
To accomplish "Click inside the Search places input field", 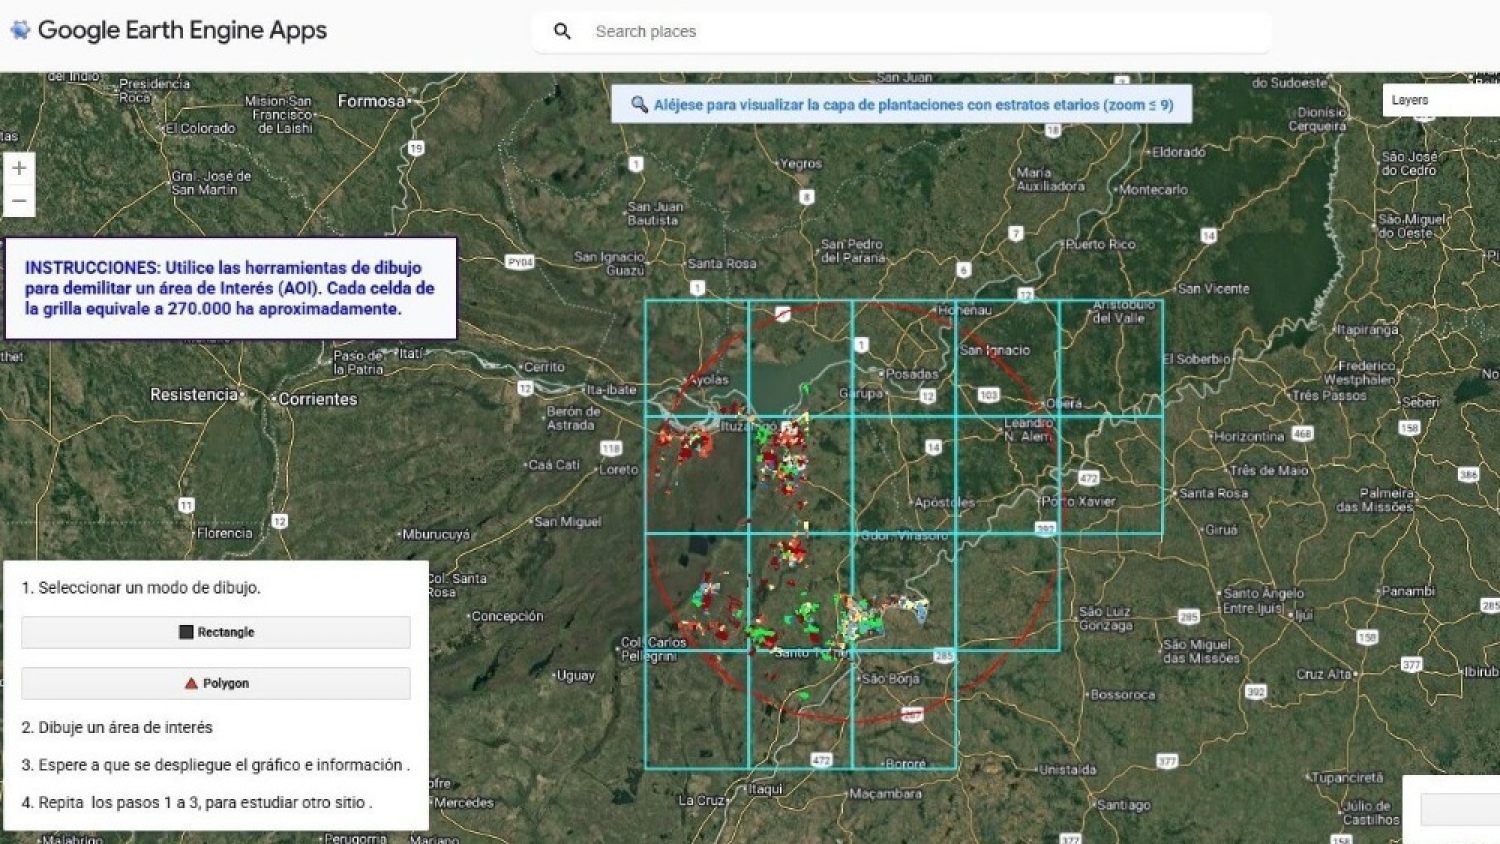I will click(x=900, y=31).
